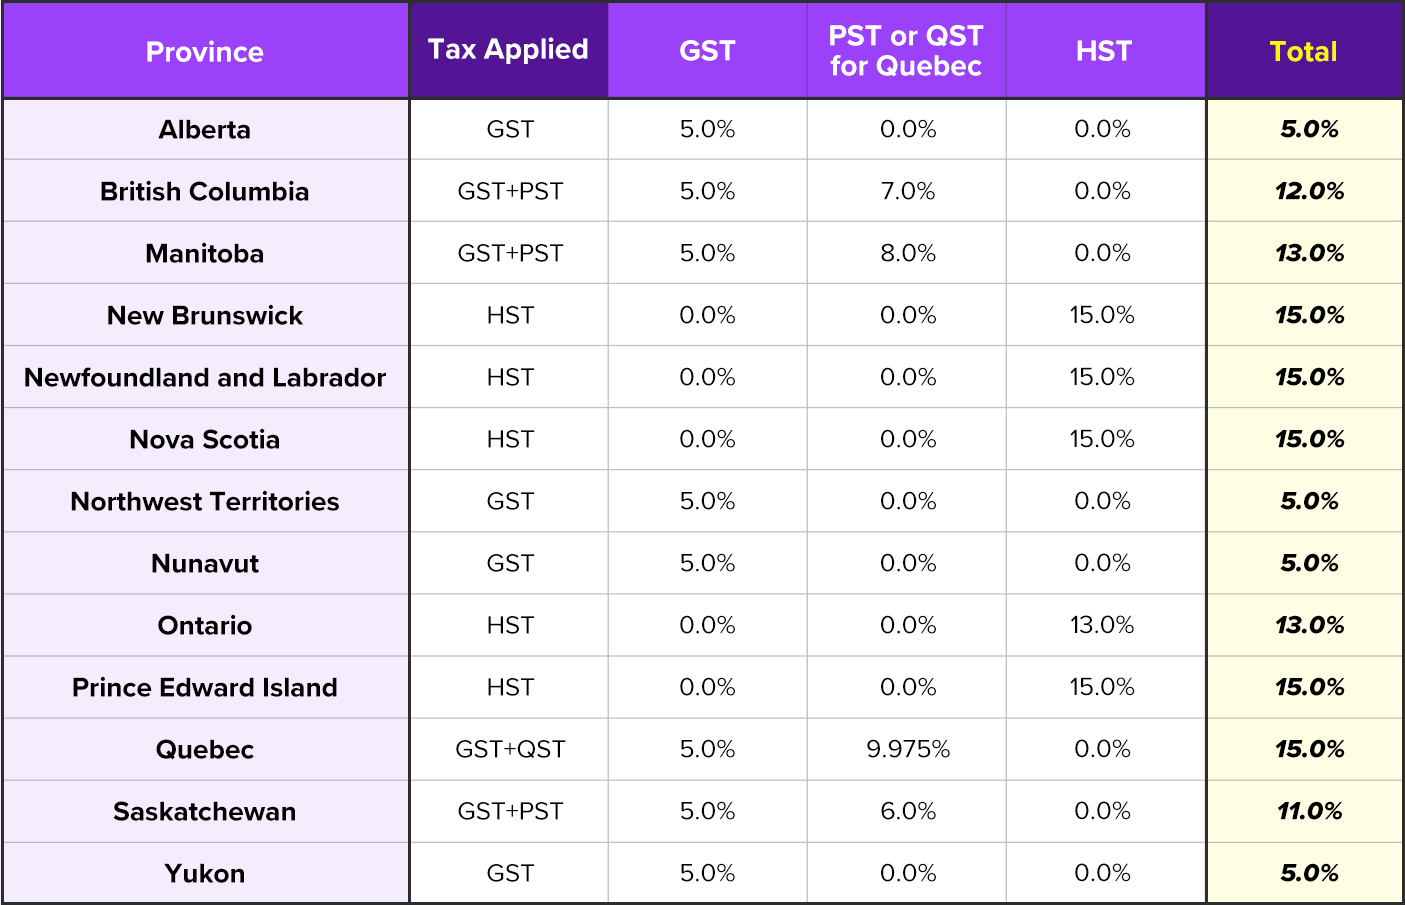
Task: Select the Alberta province cell
Action: pos(205,130)
